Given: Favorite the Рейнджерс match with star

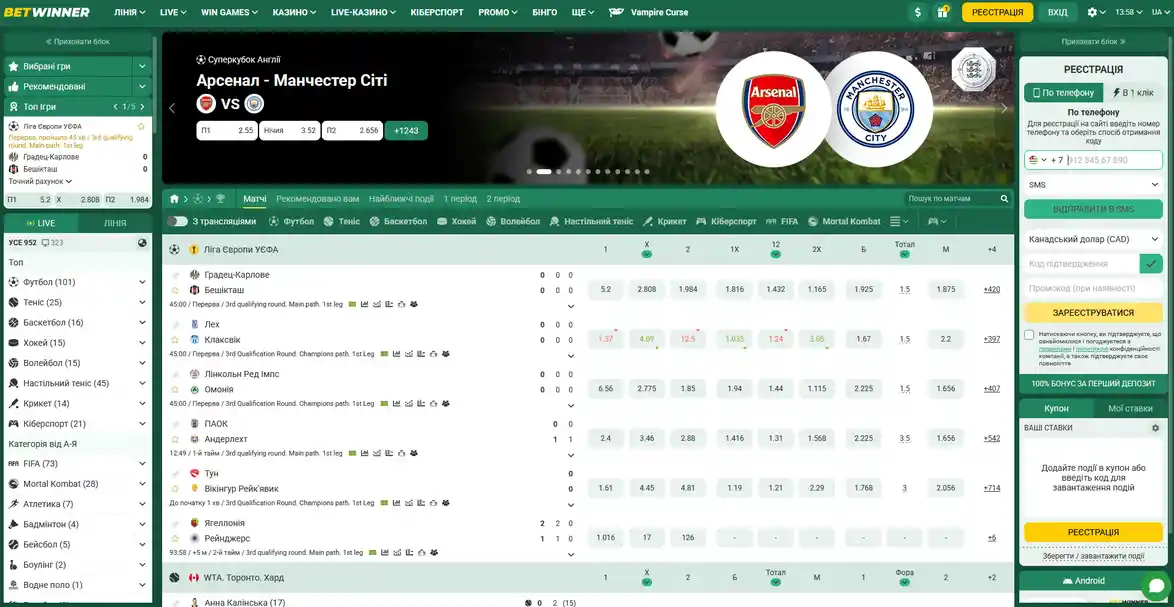Looking at the screenshot, I should 175,538.
